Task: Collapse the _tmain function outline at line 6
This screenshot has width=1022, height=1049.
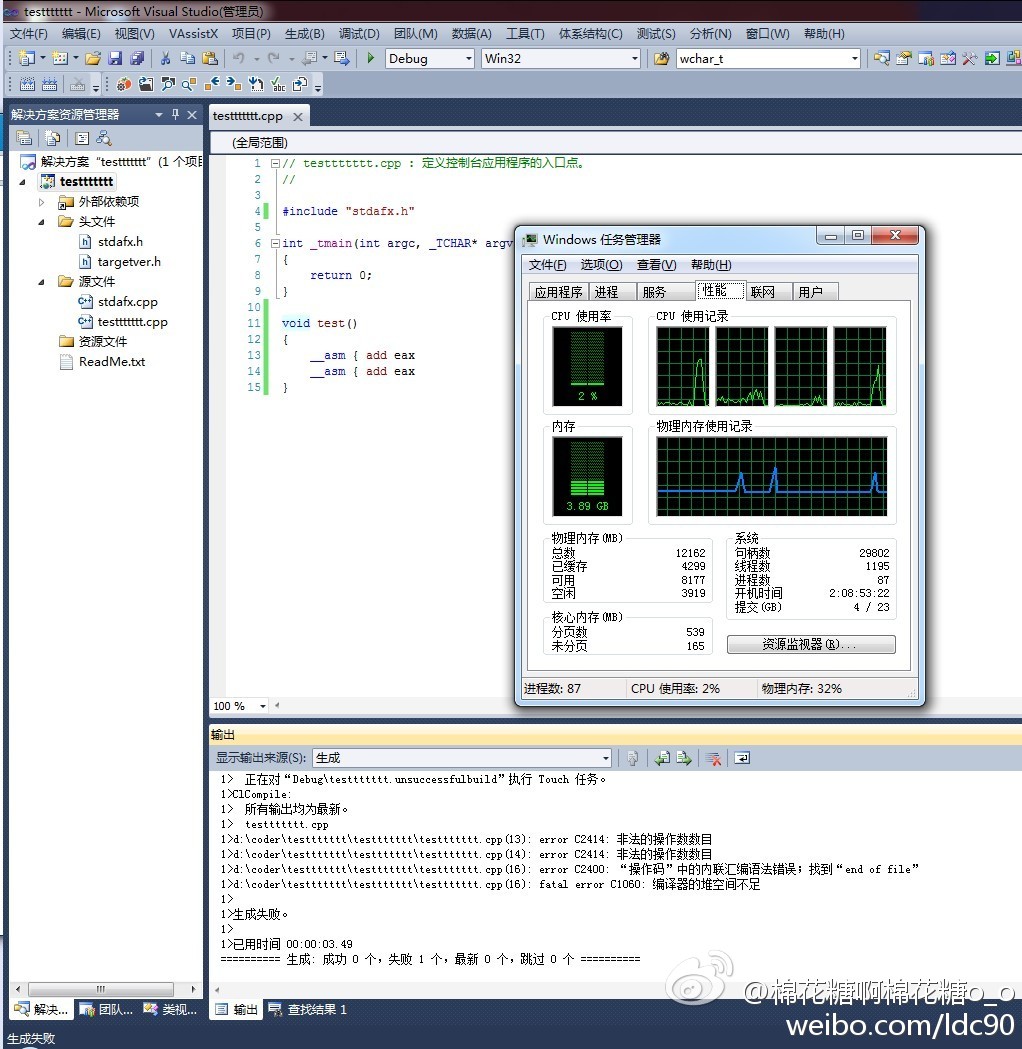Action: (x=275, y=244)
